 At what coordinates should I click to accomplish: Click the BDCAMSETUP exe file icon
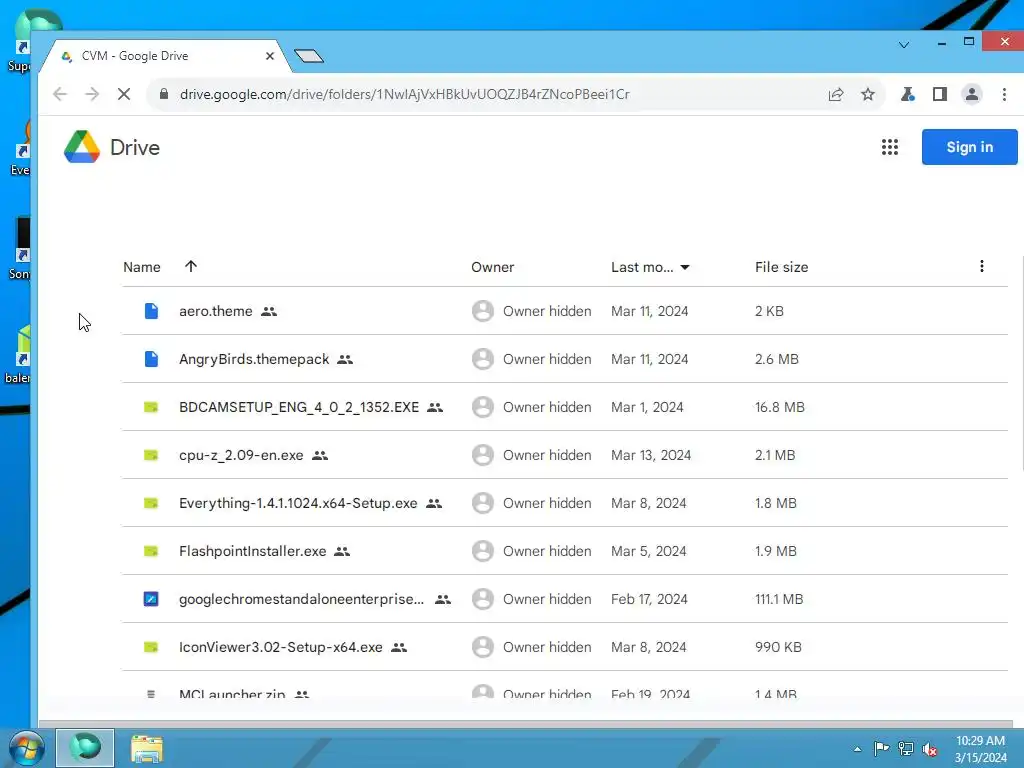151,407
